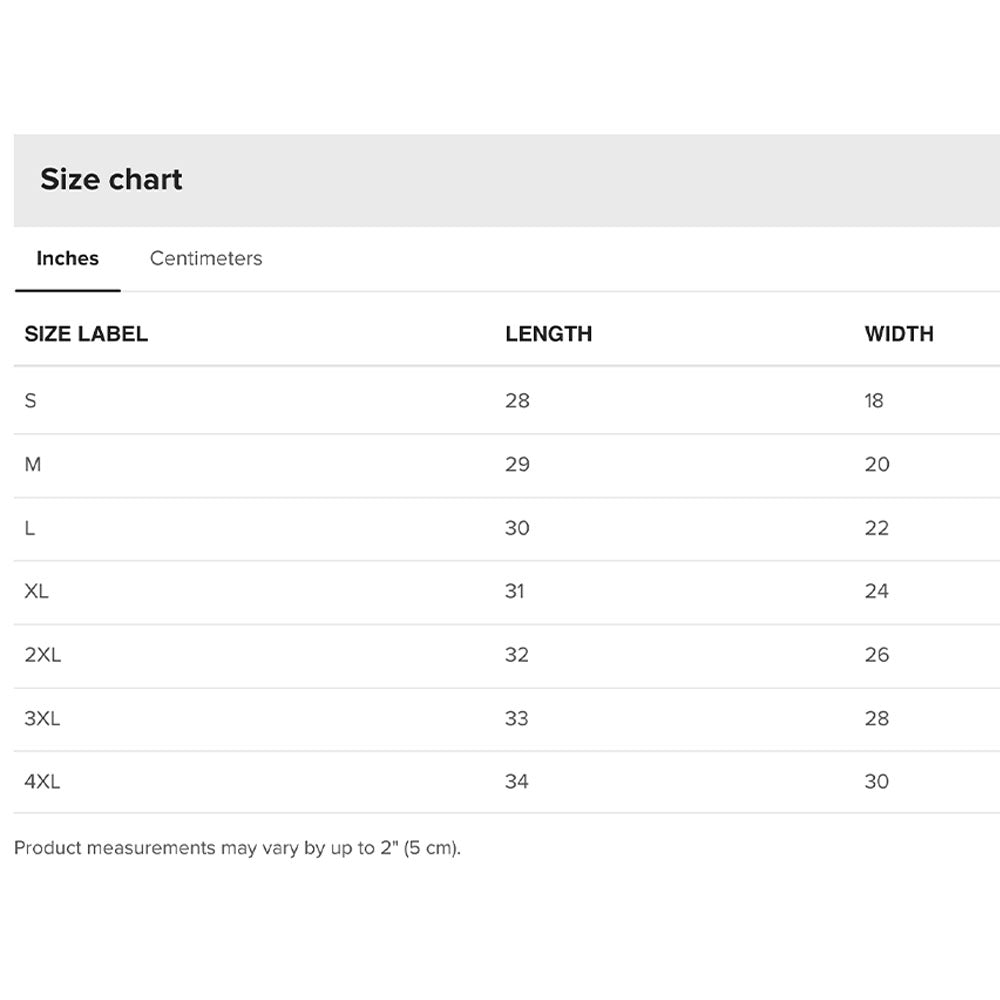The width and height of the screenshot is (1000, 1000).
Task: Click the length value 29 for size M
Action: (517, 465)
